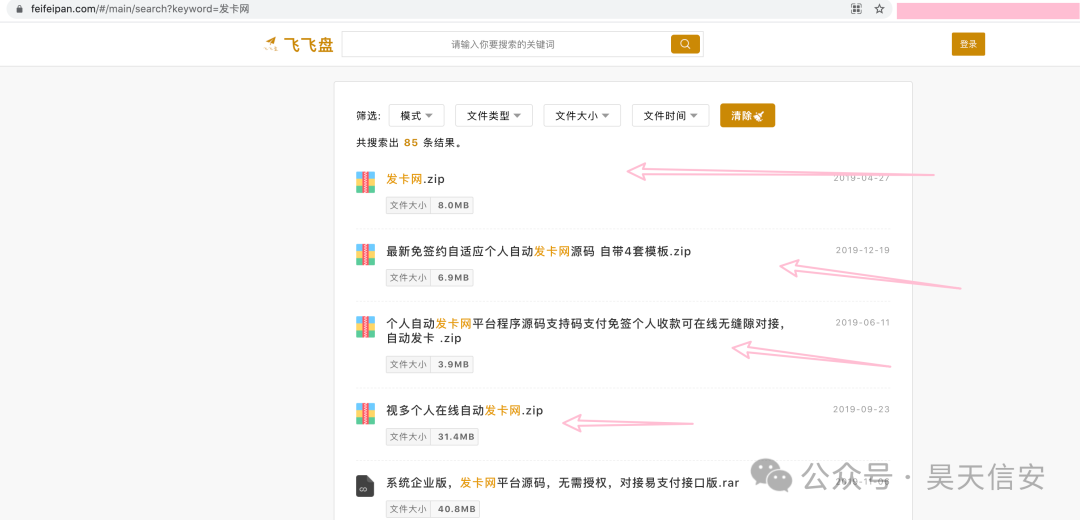The image size is (1080, 520).
Task: Click zip icon beside 个人自动发卡网平台程序 result
Action: pyautogui.click(x=365, y=326)
